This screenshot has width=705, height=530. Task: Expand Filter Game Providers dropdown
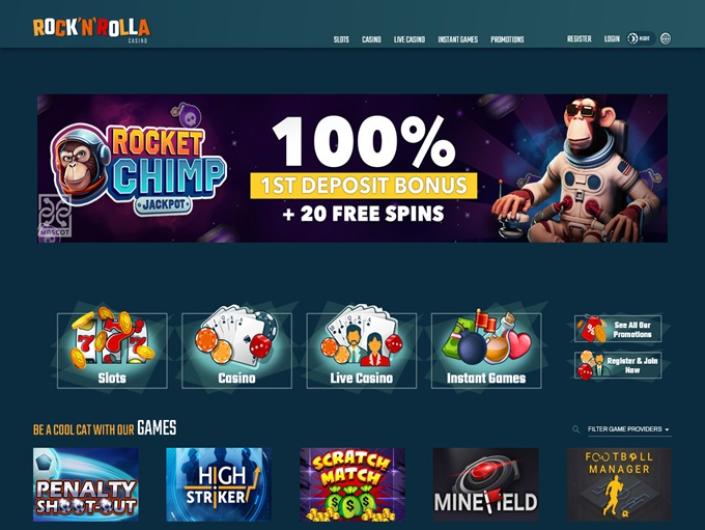pyautogui.click(x=629, y=429)
